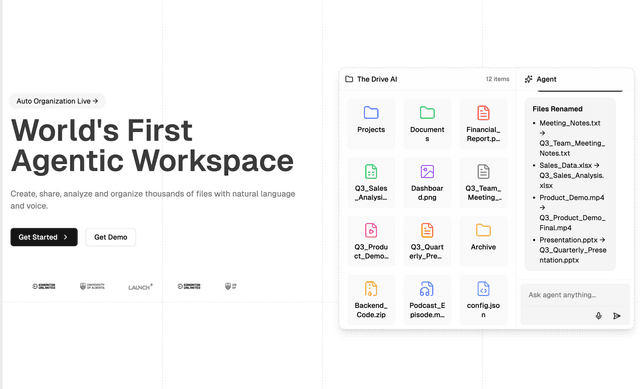Click the 12 items count label
Viewport: 640px width, 389px height.
497,79
